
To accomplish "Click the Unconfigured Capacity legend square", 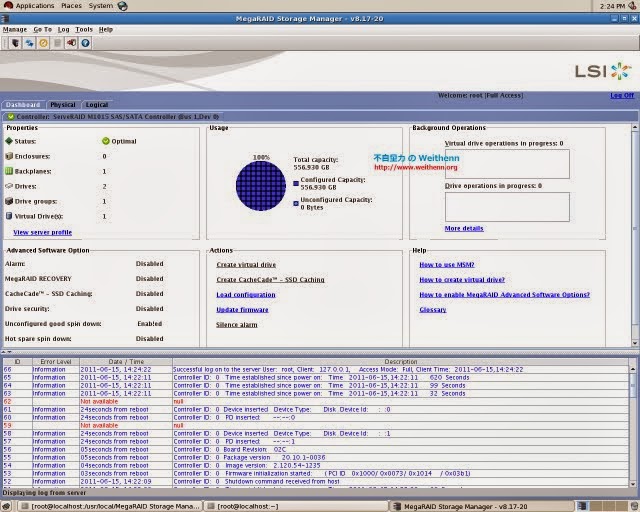I will point(296,203).
